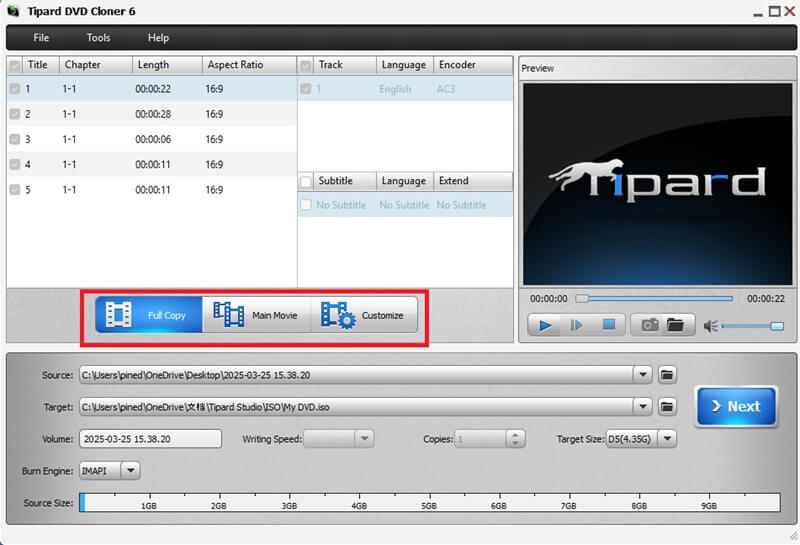
Task: Expand the Target path dropdown
Action: [x=643, y=407]
